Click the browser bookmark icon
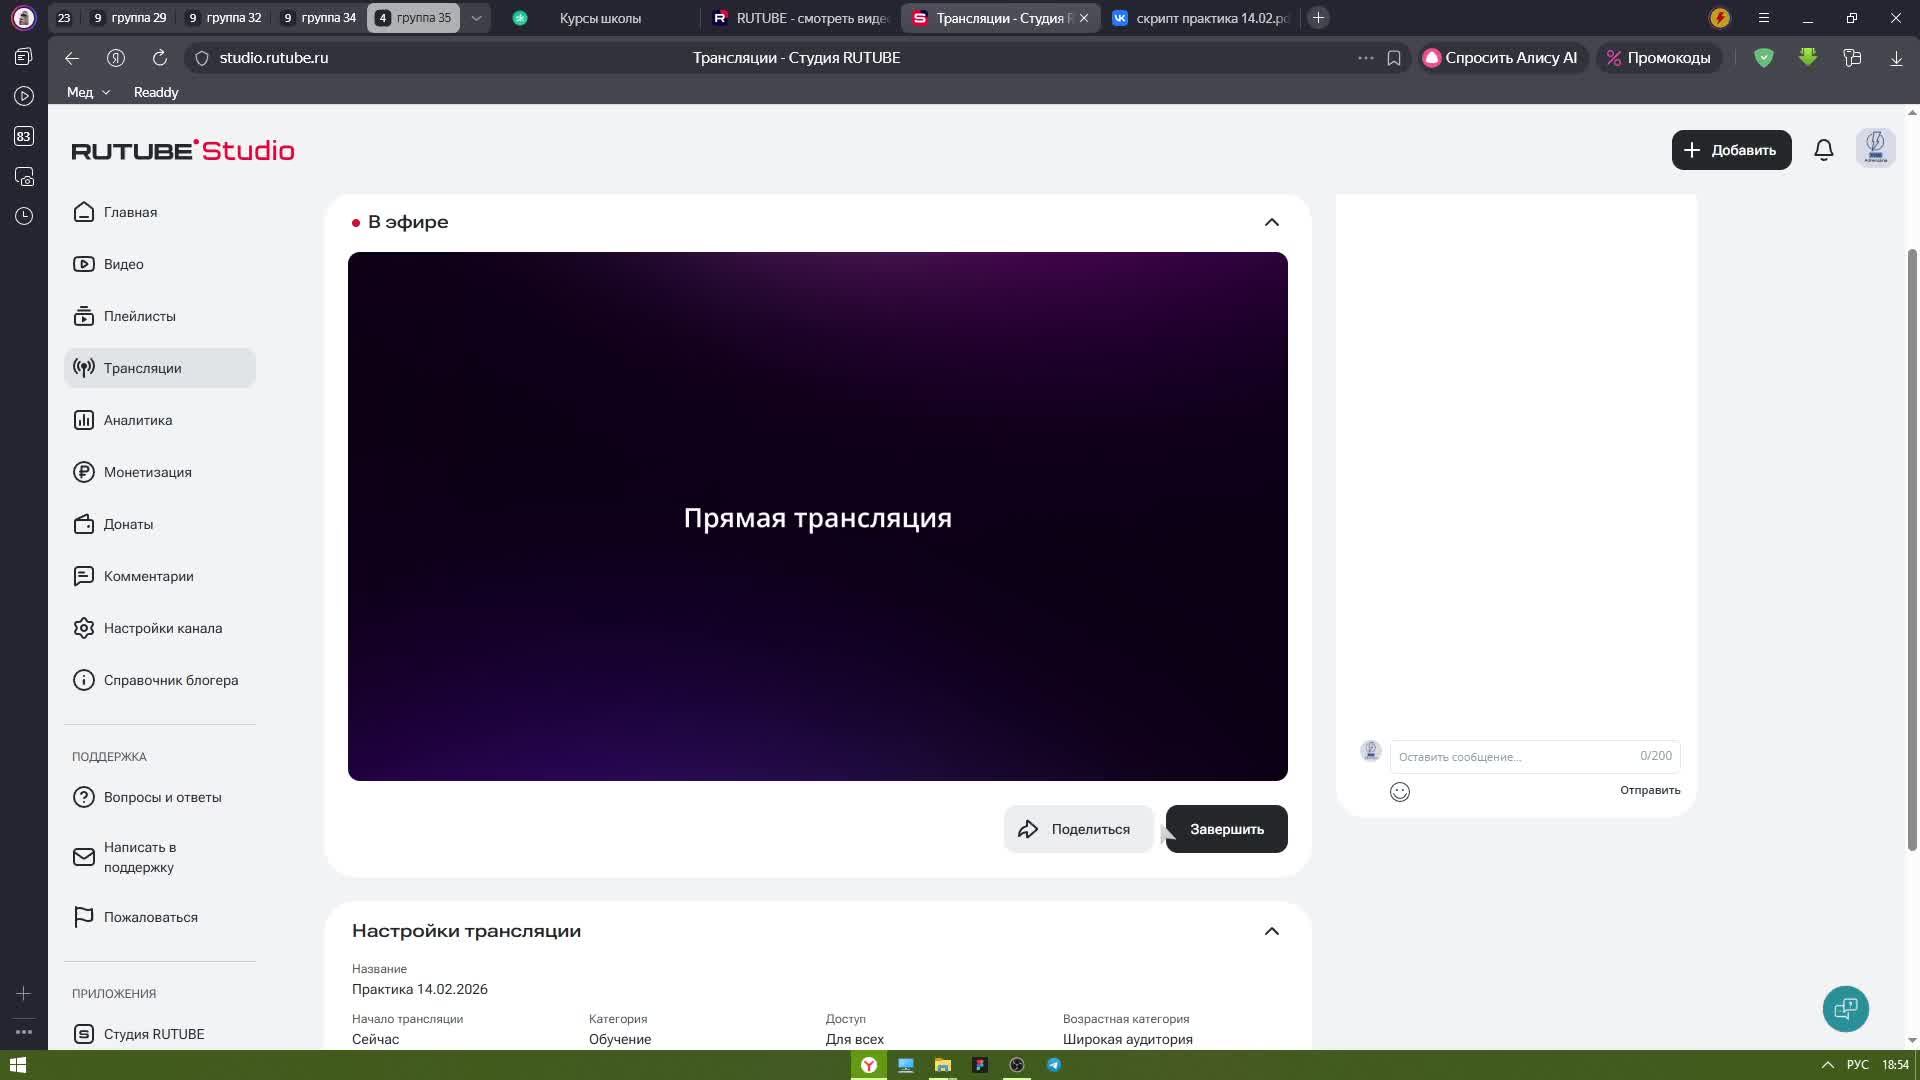 pos(1393,58)
